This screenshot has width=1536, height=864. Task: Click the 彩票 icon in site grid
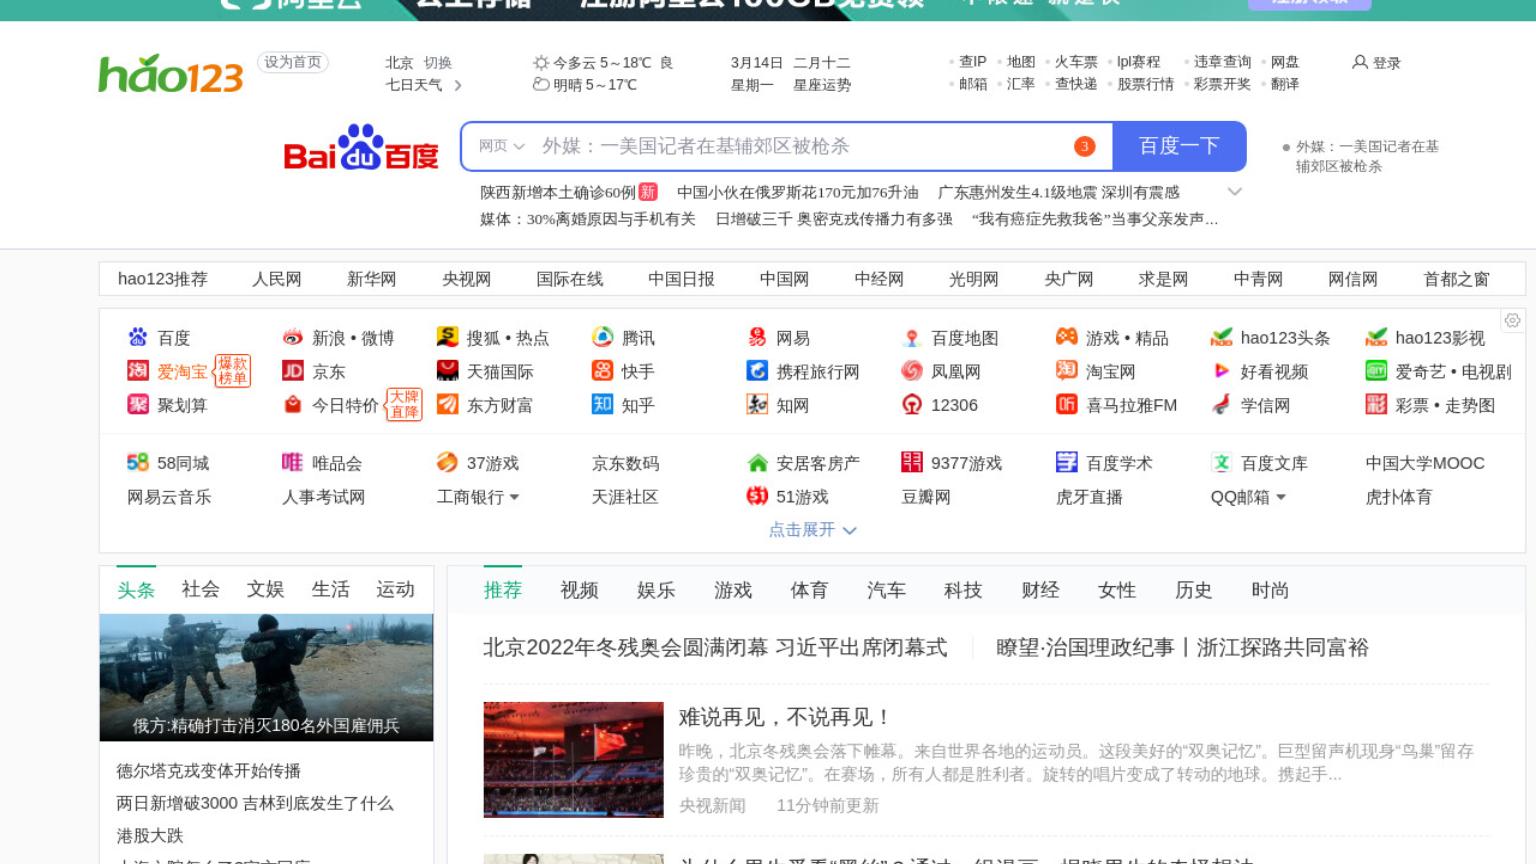1376,404
